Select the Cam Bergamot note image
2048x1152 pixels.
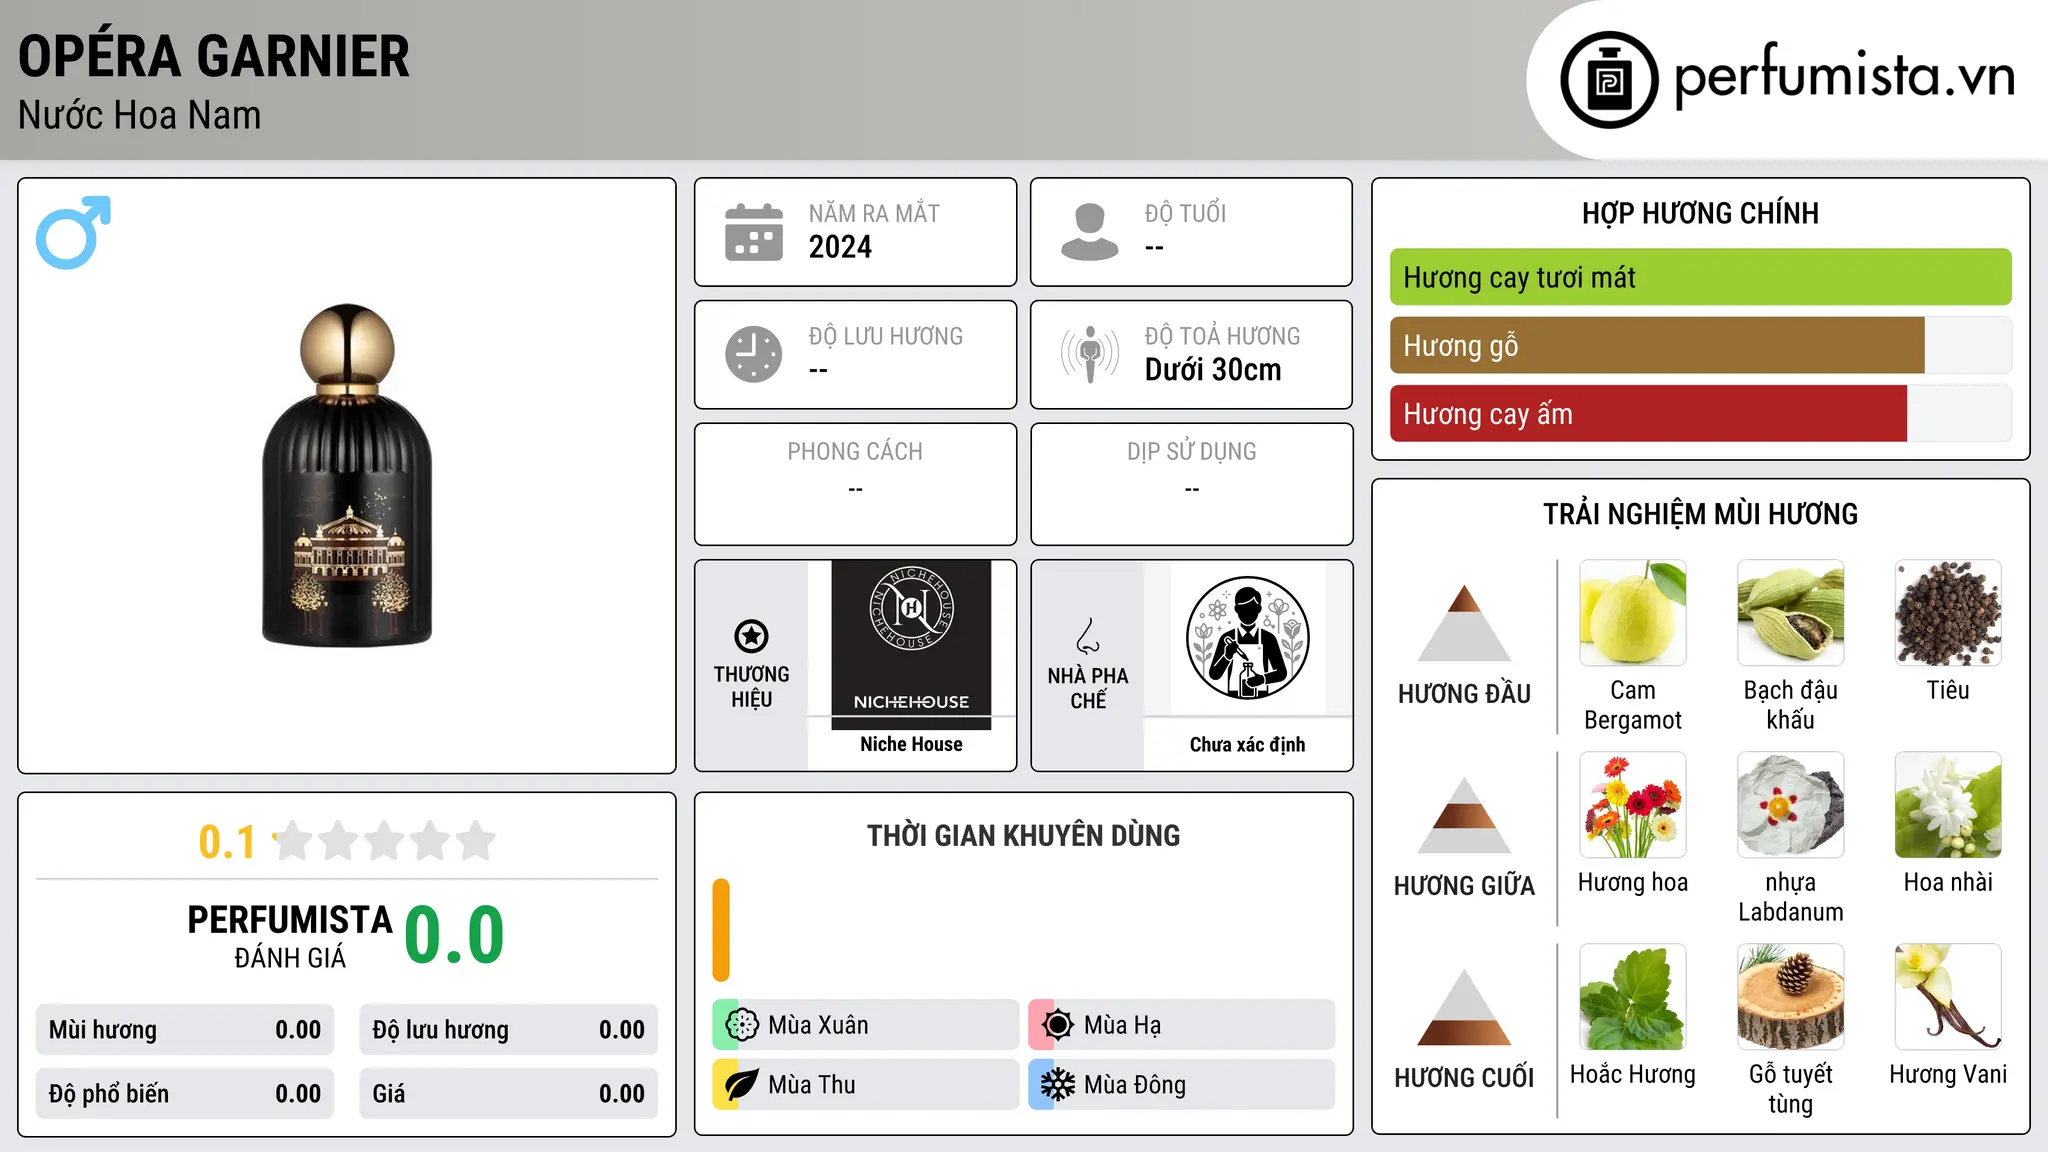pyautogui.click(x=1633, y=613)
